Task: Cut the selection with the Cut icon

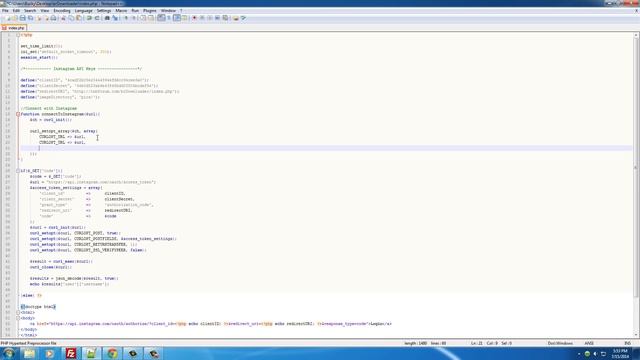Action: tap(63, 18)
